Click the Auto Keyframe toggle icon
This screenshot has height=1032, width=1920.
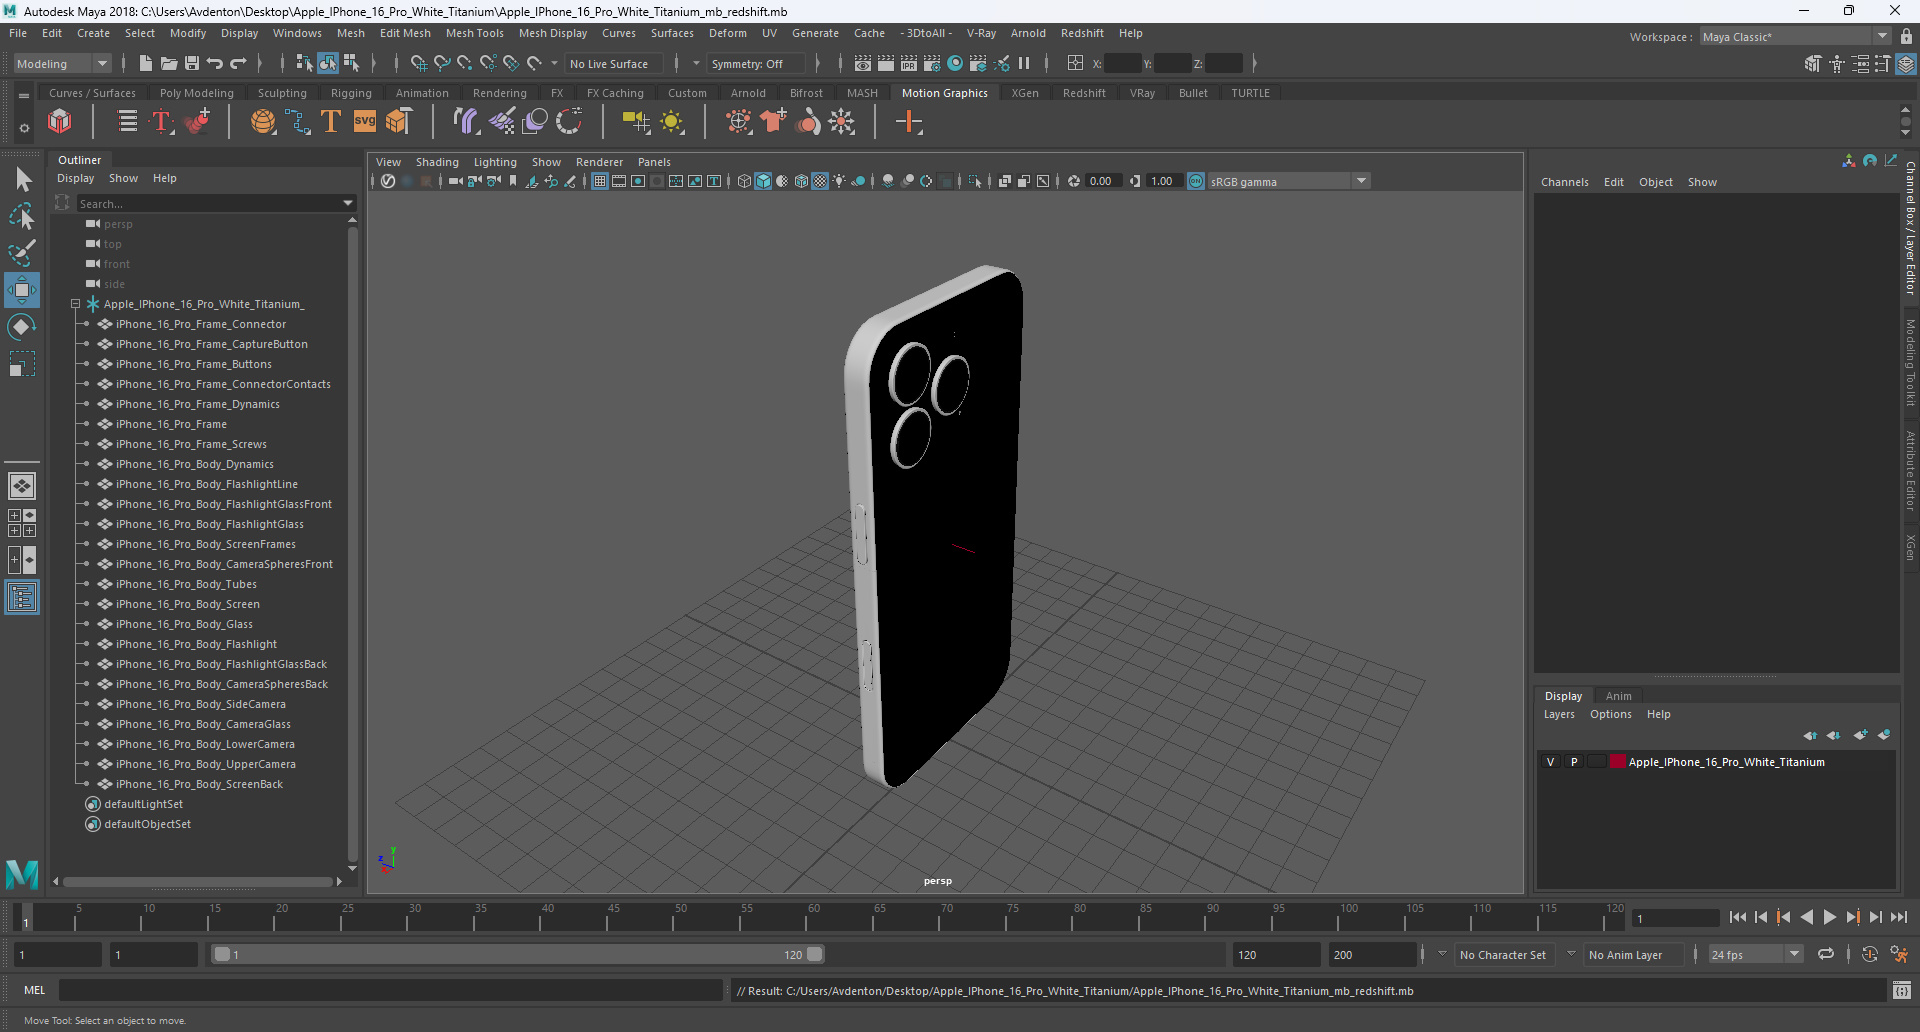(1870, 954)
